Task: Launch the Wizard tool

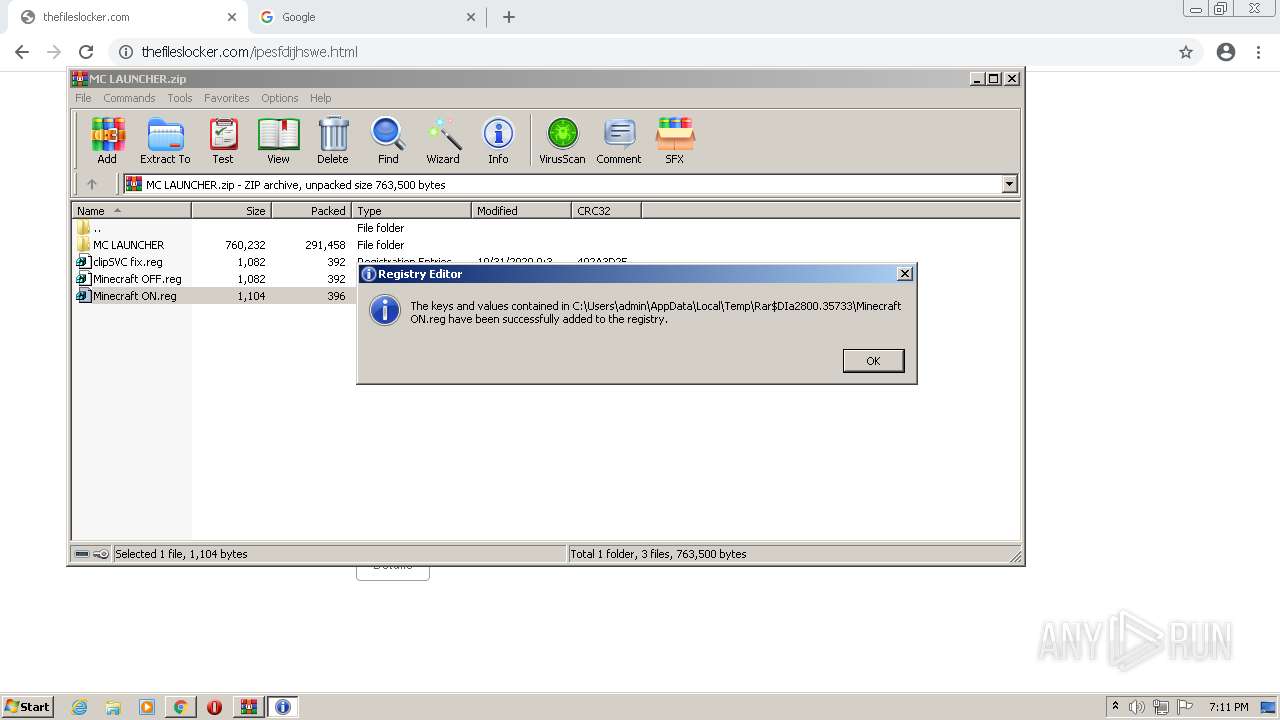Action: pos(443,140)
